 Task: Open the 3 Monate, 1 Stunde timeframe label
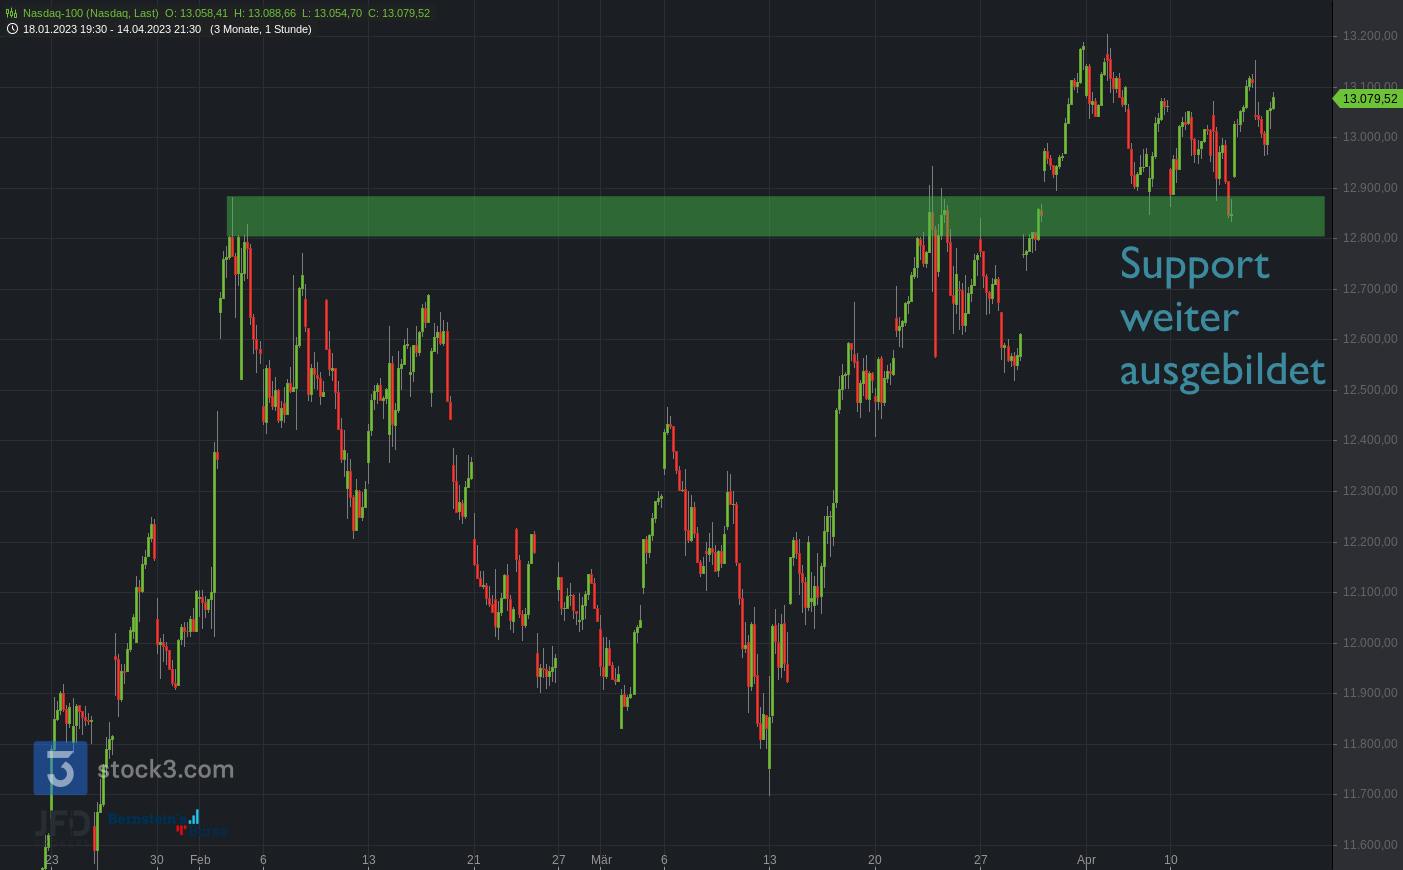[x=260, y=29]
